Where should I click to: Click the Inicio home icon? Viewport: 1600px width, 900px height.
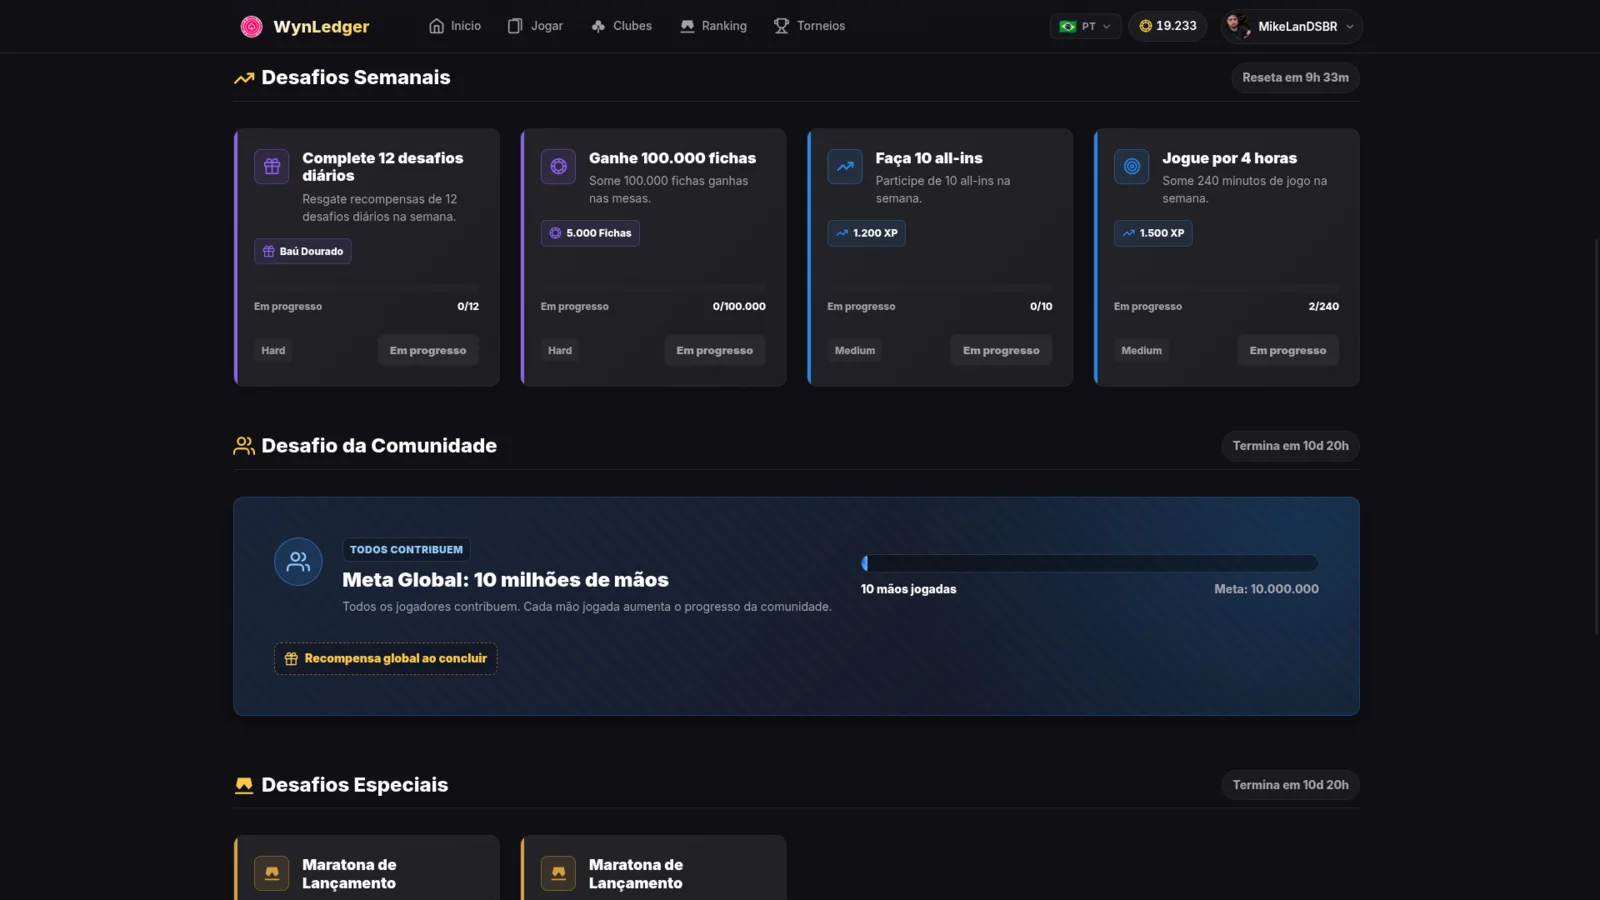436,26
